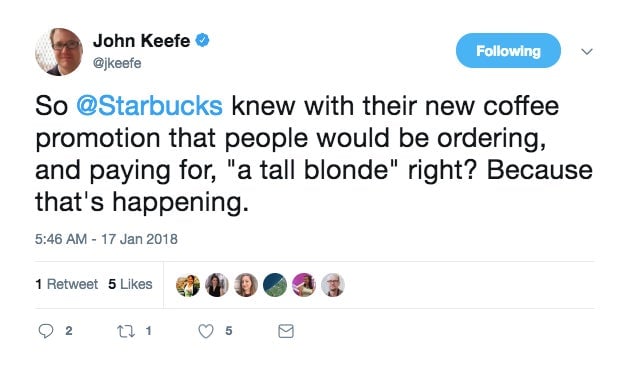This screenshot has height=367, width=629.
Task: View the 5 Likes list
Action: [x=130, y=284]
